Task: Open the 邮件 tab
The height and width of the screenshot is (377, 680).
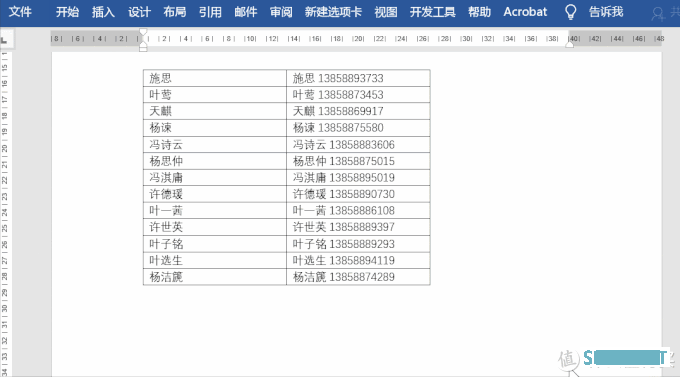Action: tap(246, 12)
